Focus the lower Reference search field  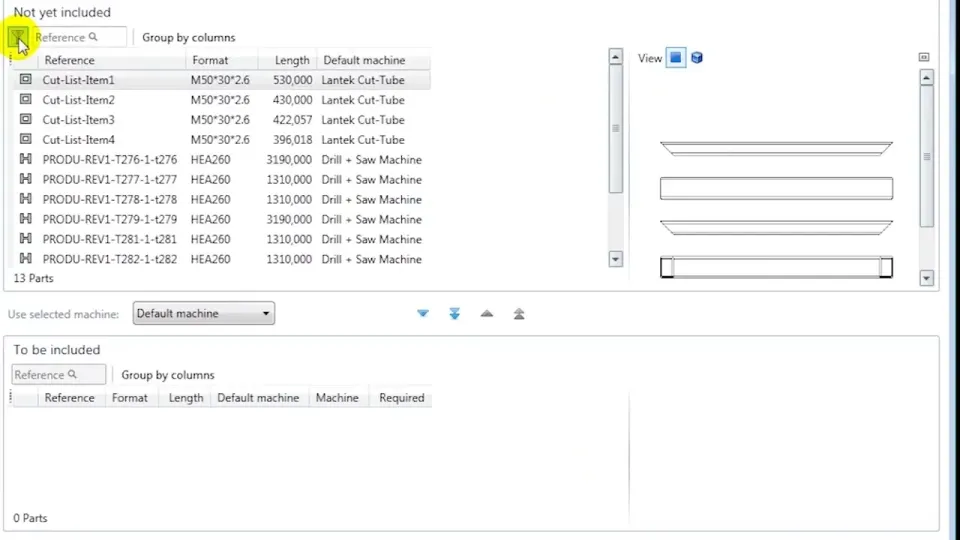pos(58,374)
